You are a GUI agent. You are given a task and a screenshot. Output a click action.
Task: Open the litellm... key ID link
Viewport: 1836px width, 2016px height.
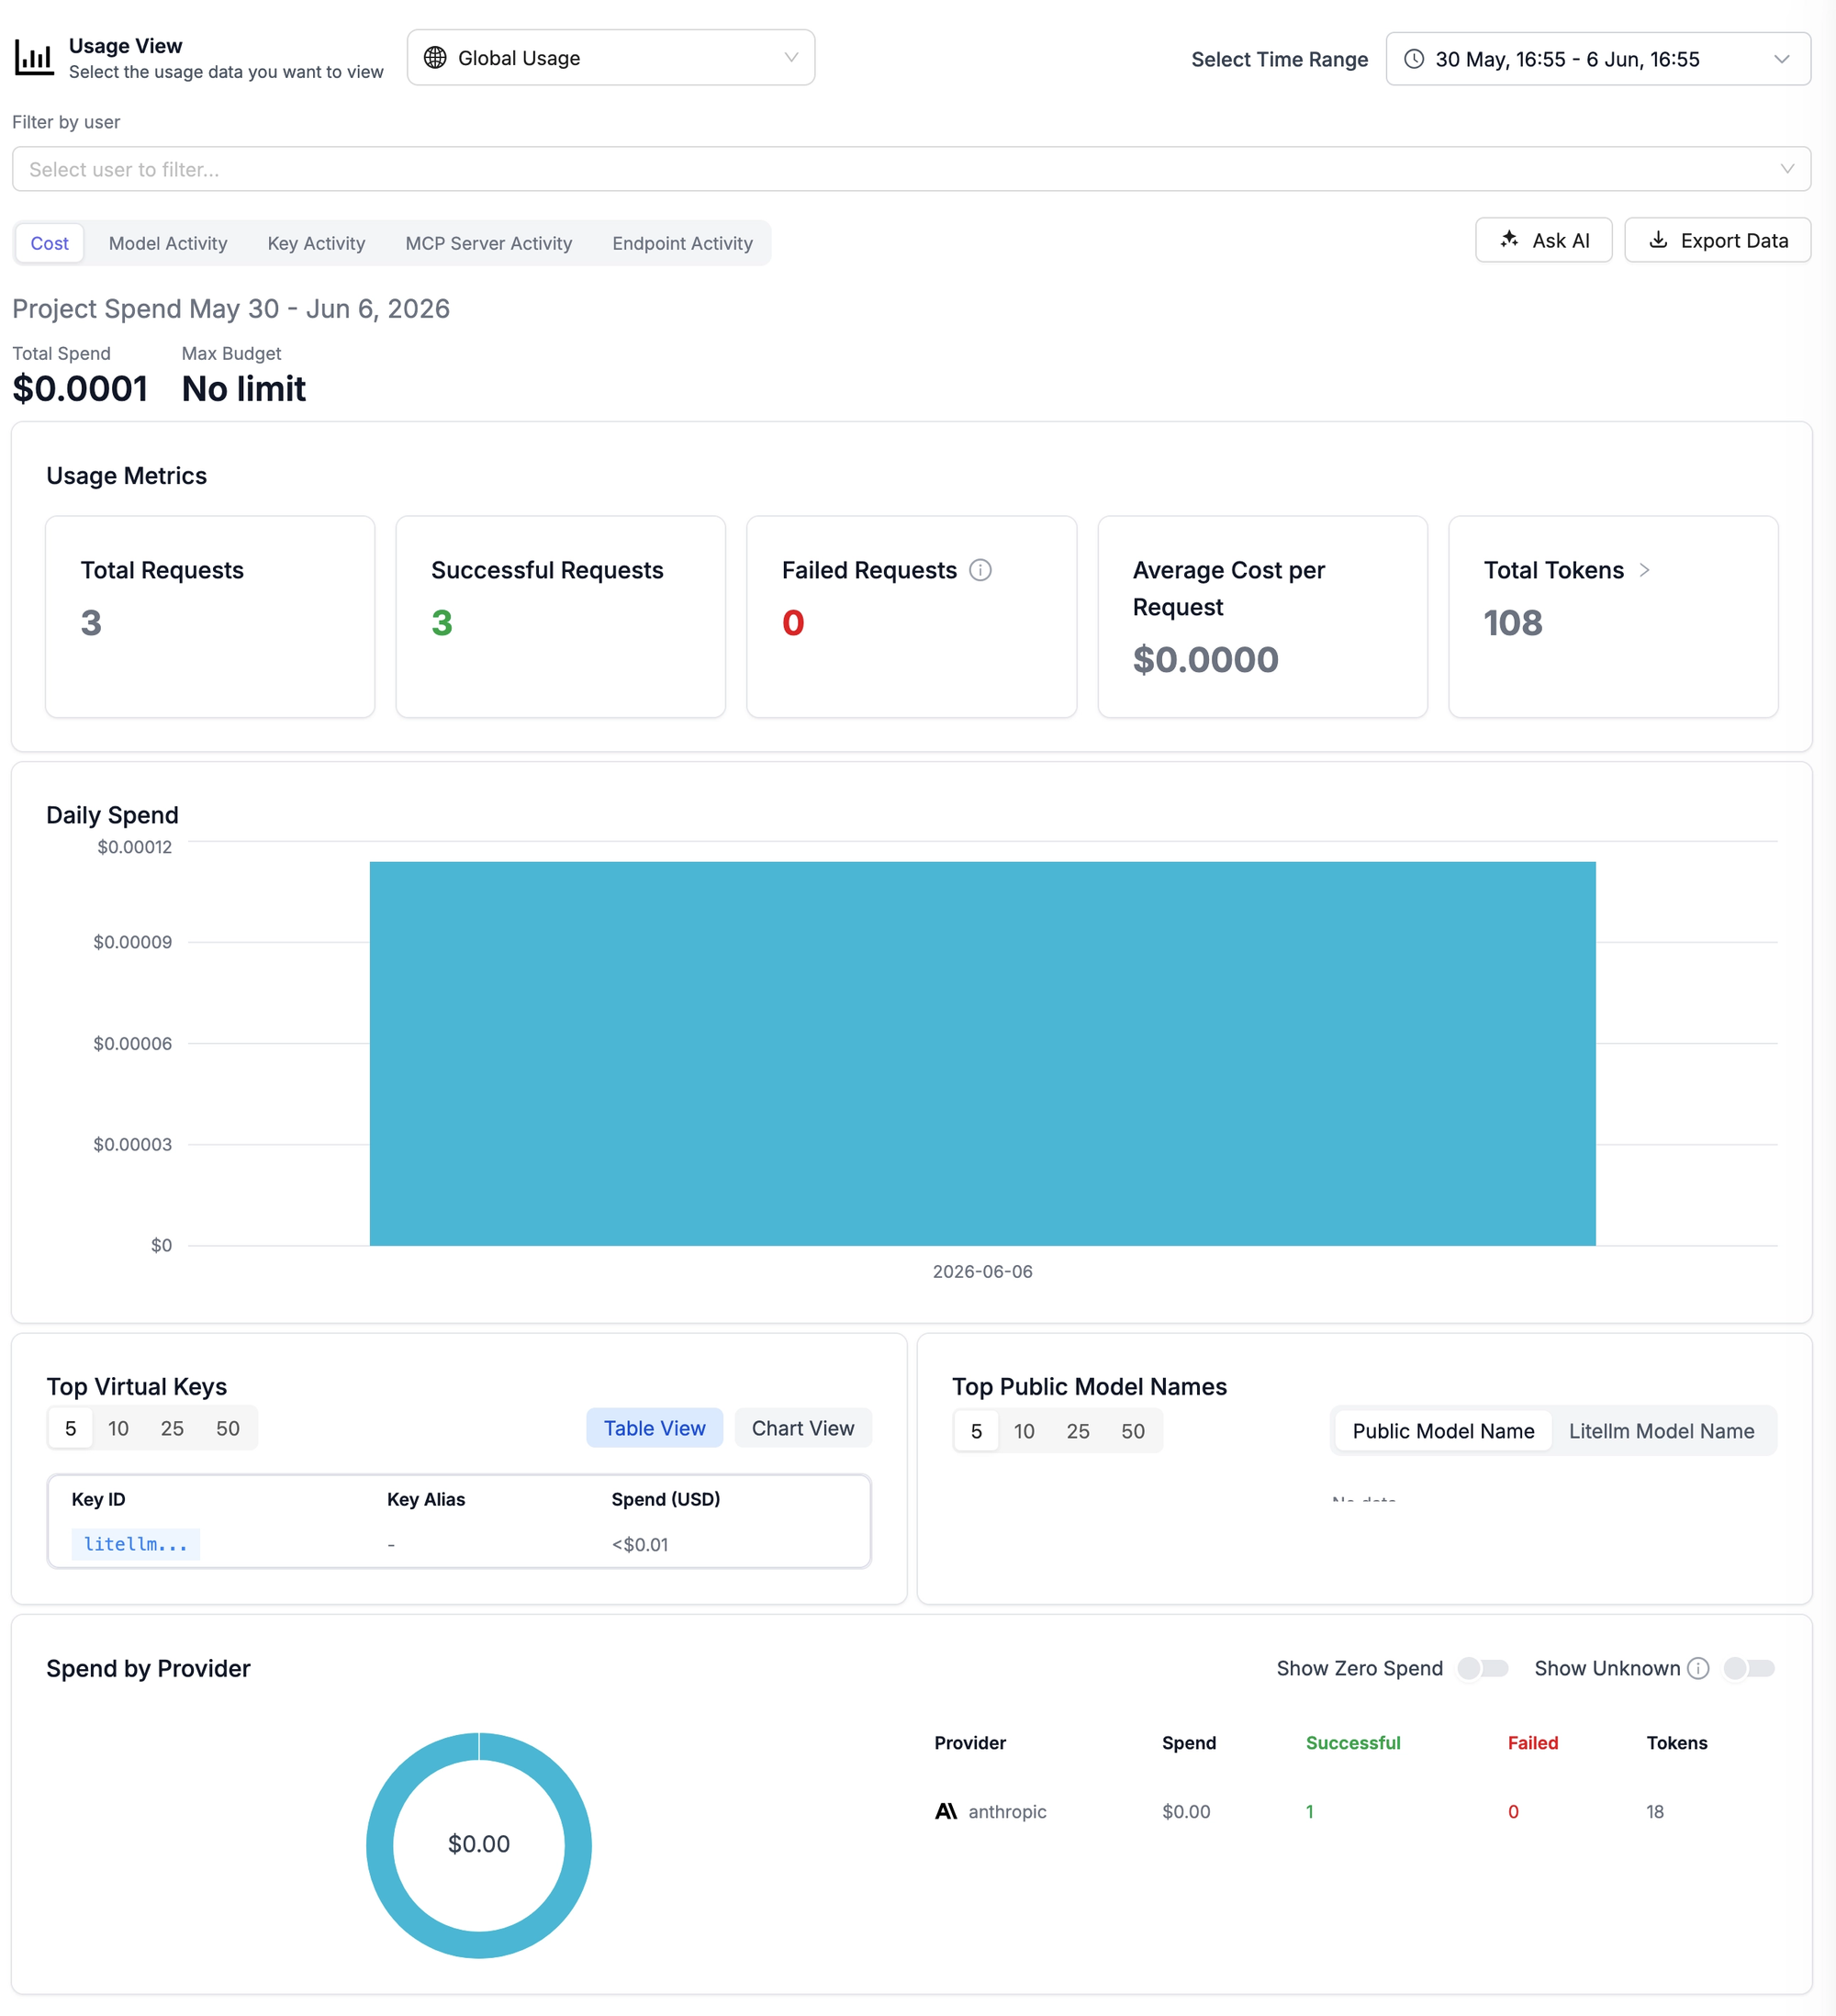[136, 1544]
